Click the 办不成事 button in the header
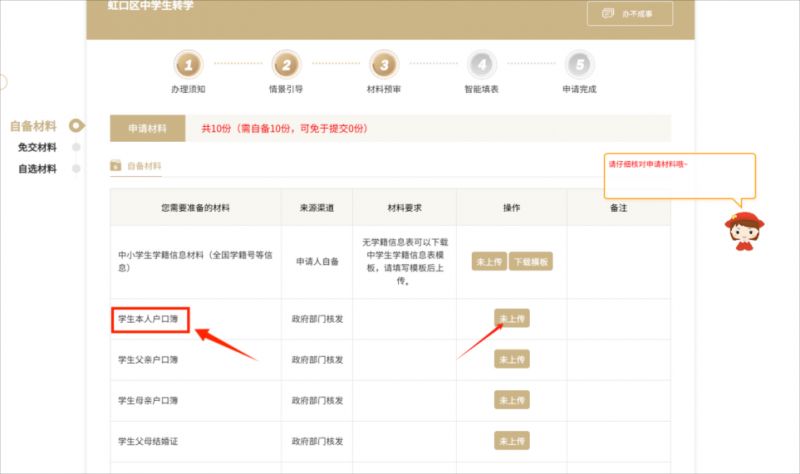 [630, 14]
